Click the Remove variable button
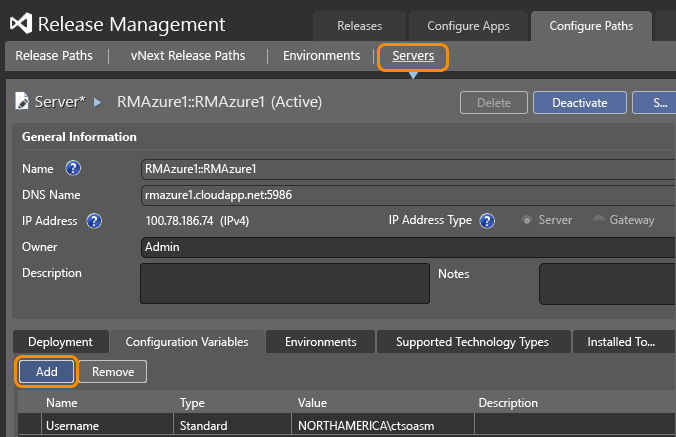Screen dimensions: 676x437 coord(113,371)
